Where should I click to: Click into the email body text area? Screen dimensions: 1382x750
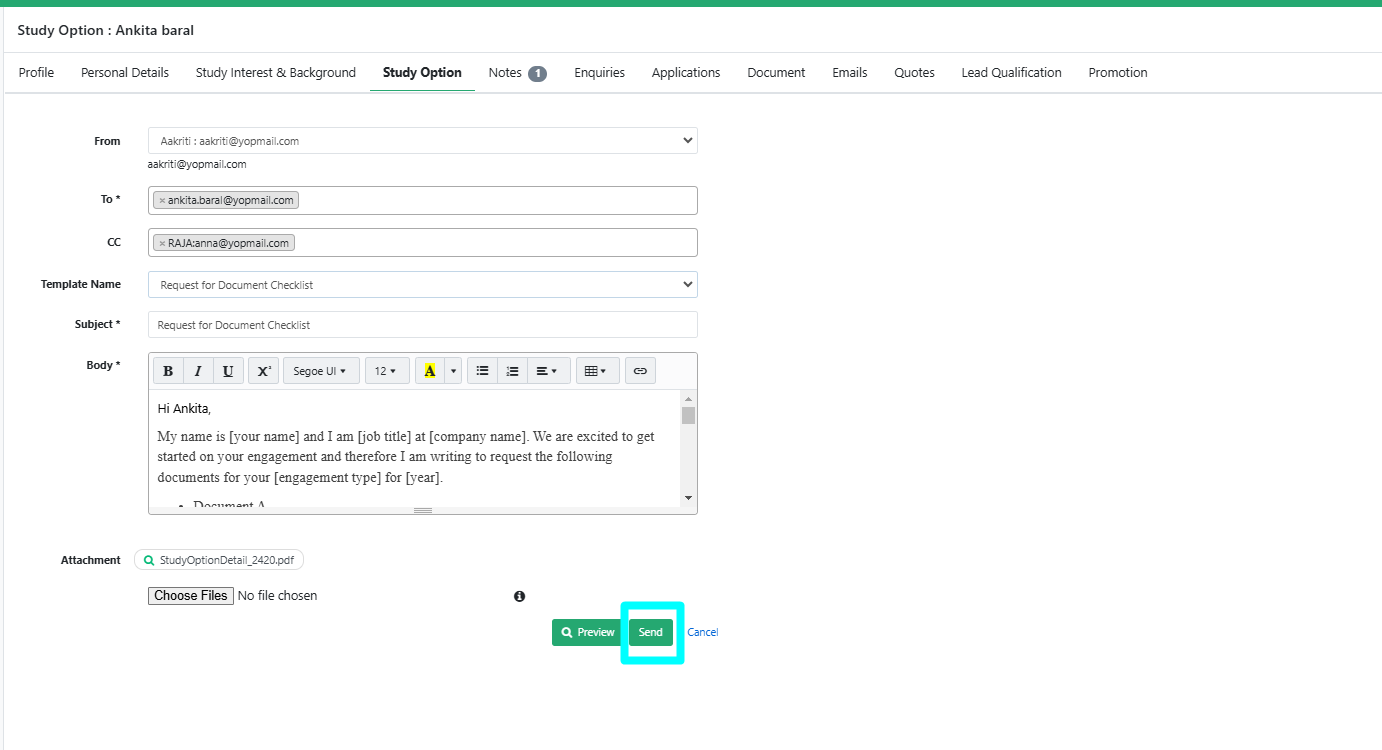pyautogui.click(x=414, y=448)
